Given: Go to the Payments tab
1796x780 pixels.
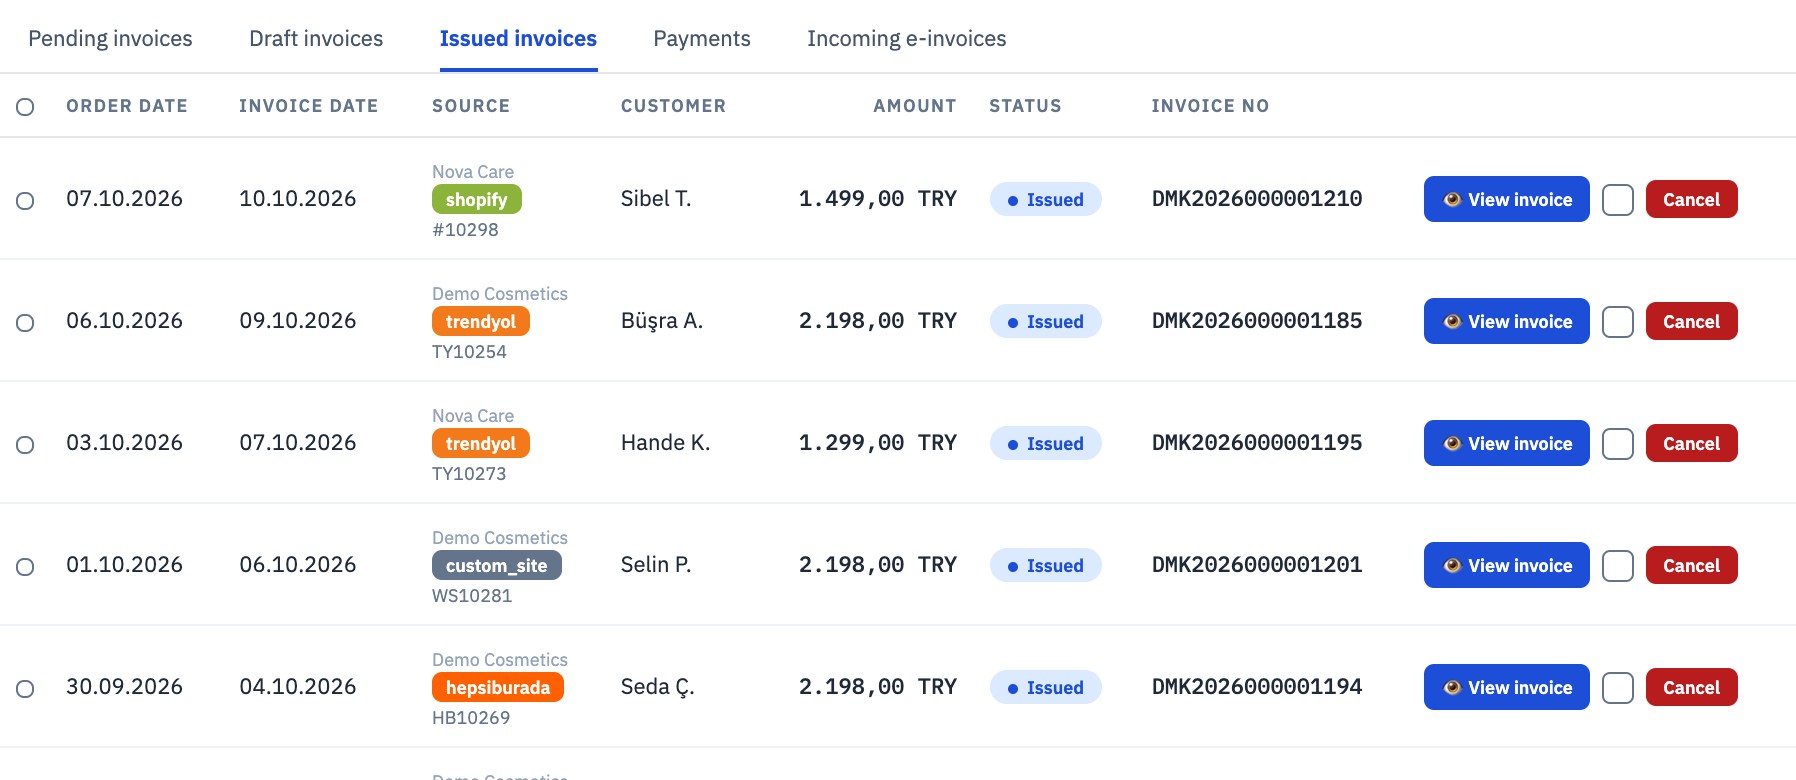Looking at the screenshot, I should tap(702, 38).
